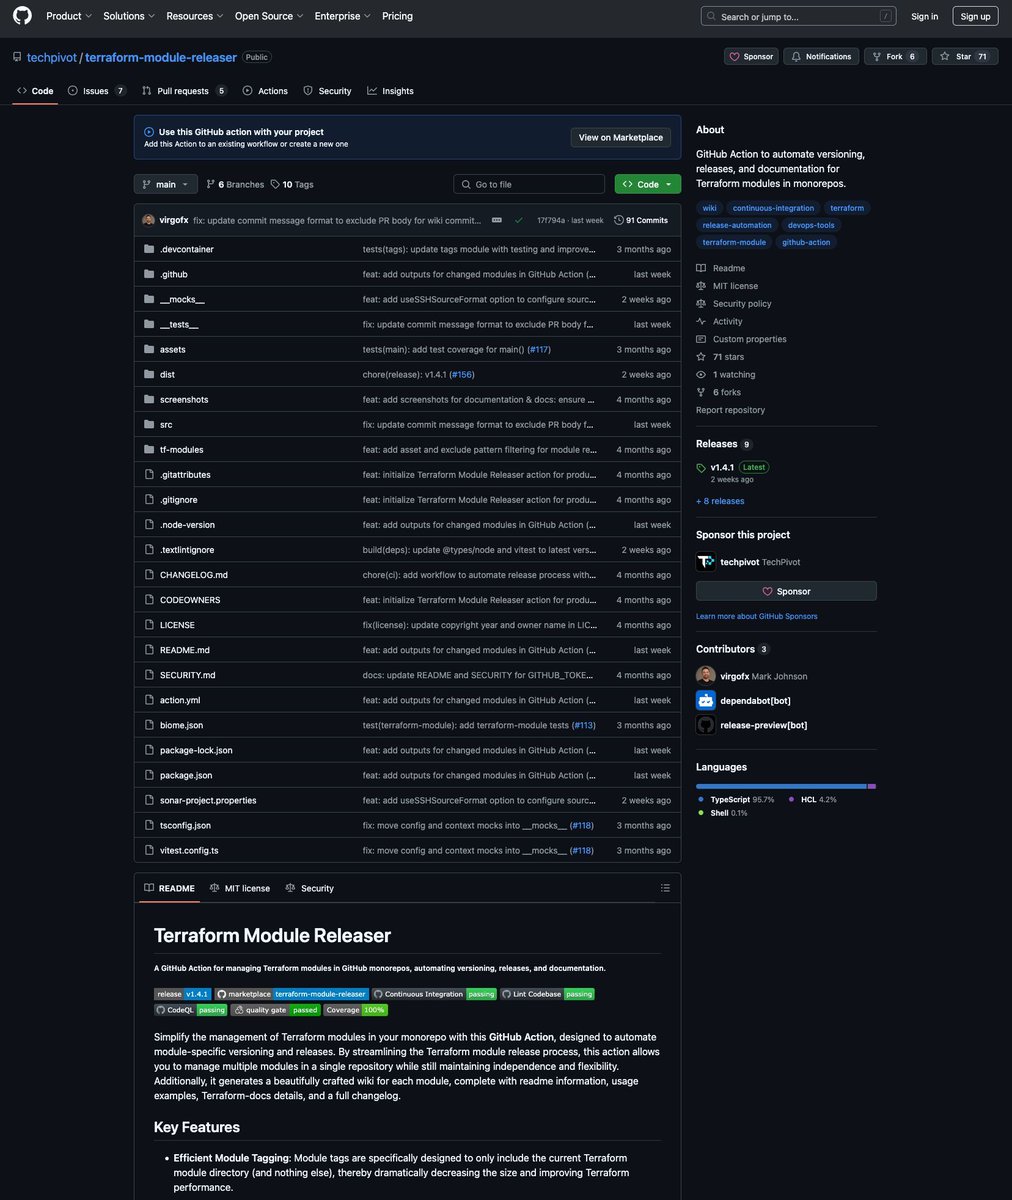Open the action.yml file
1012x1200 pixels.
pos(180,700)
